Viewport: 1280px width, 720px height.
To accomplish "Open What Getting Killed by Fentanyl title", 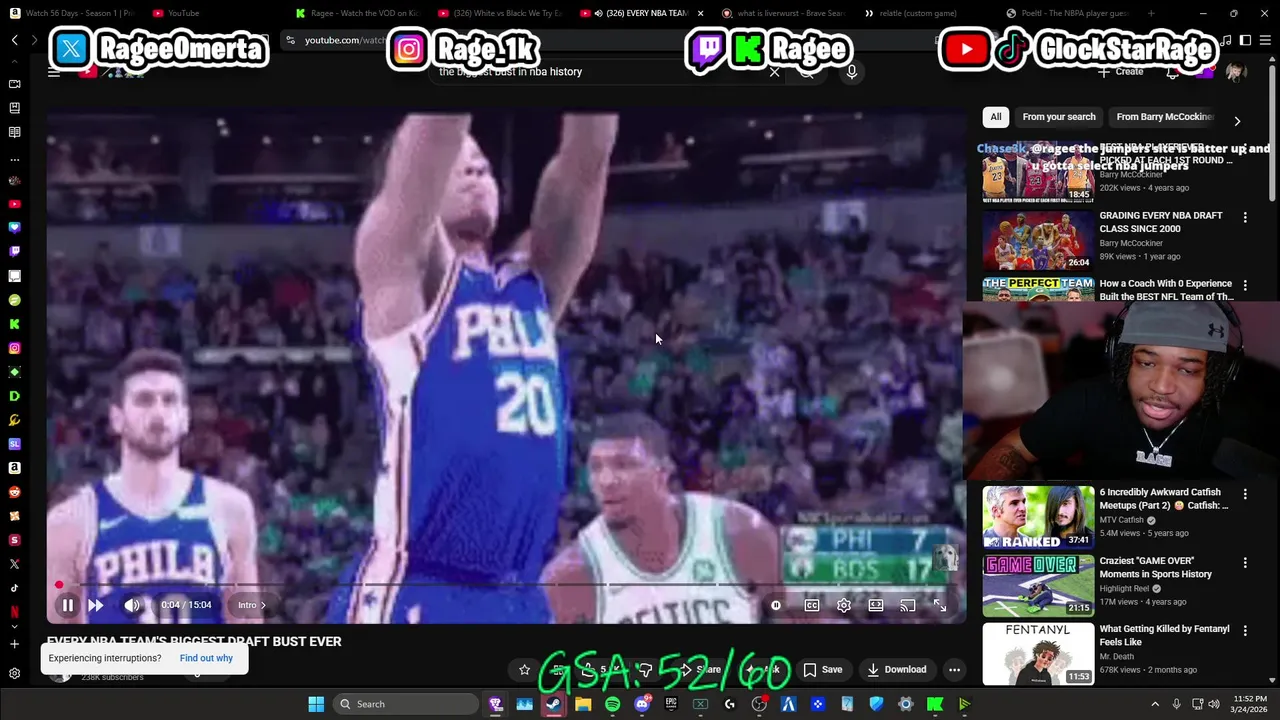I will [1164, 636].
